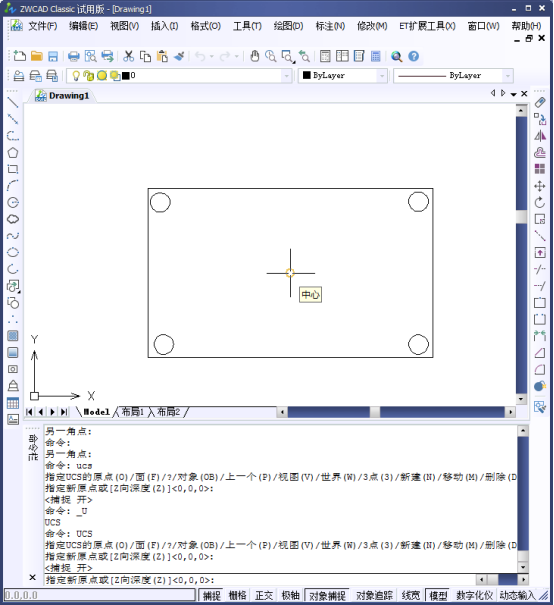Select the Mirror tool
The width and height of the screenshot is (554, 605).
(540, 136)
